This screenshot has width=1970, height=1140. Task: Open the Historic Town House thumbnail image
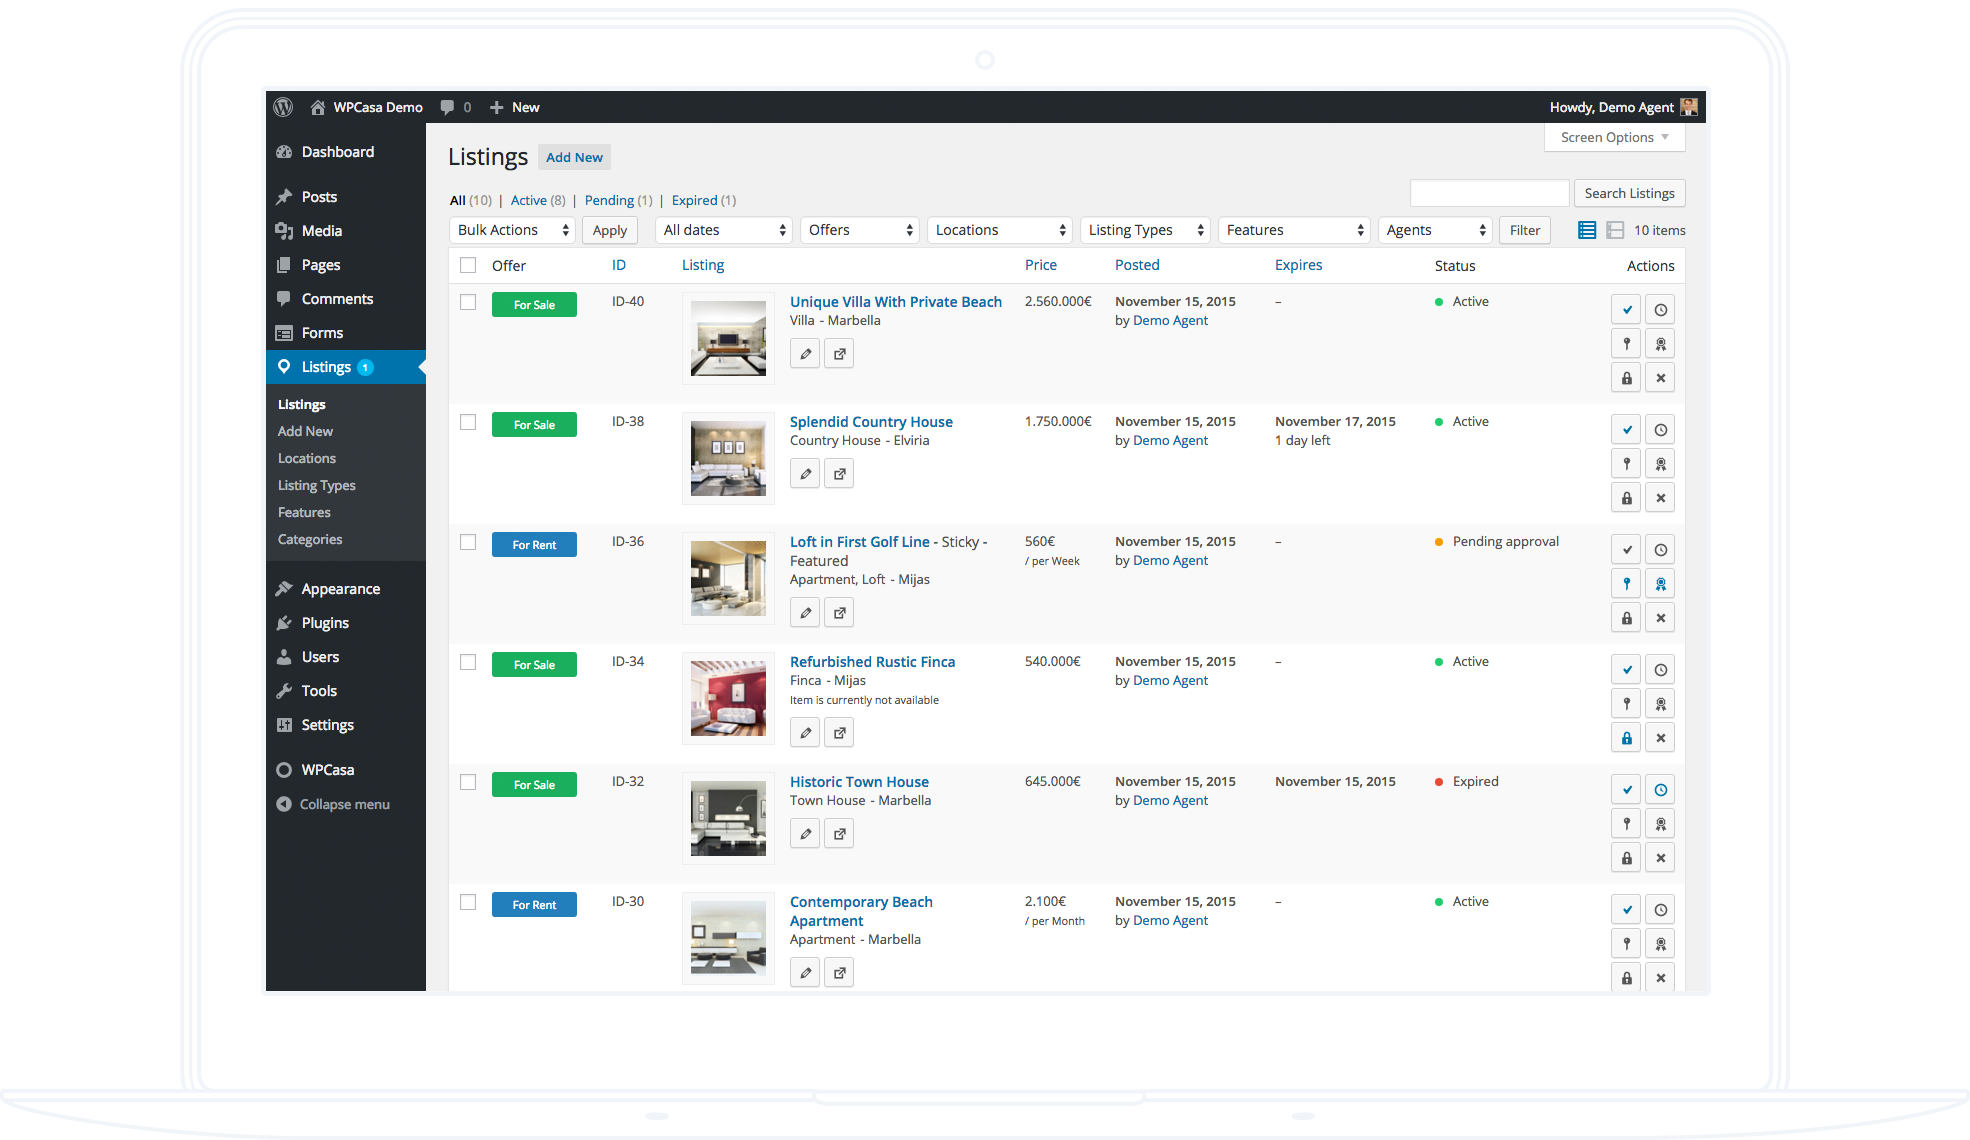[728, 818]
